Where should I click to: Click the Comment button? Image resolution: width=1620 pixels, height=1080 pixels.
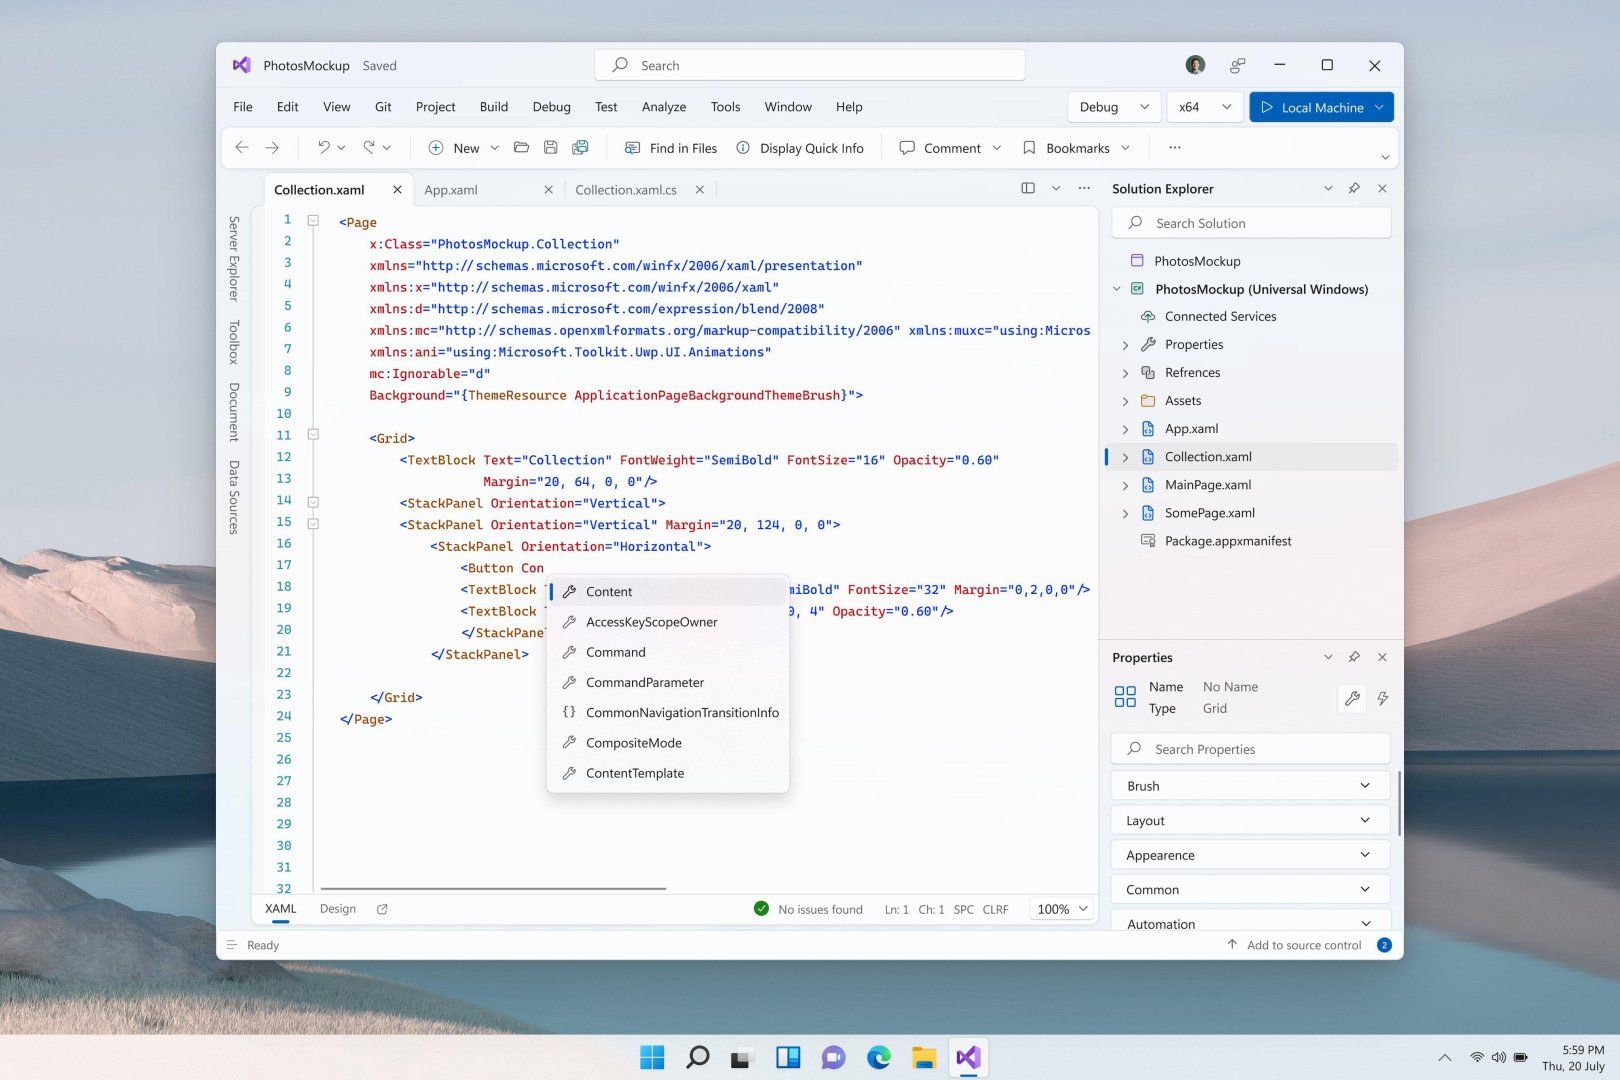click(x=940, y=148)
